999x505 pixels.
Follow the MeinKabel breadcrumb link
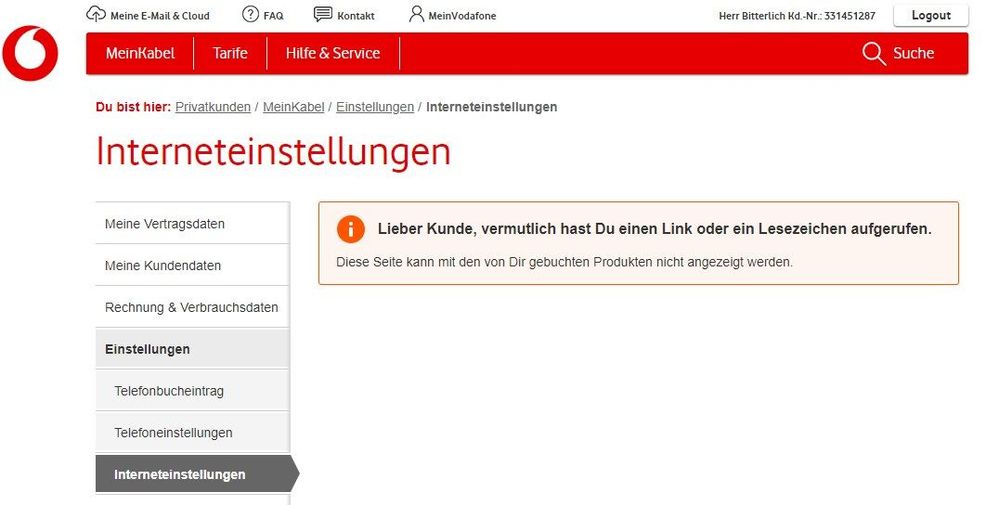[294, 107]
